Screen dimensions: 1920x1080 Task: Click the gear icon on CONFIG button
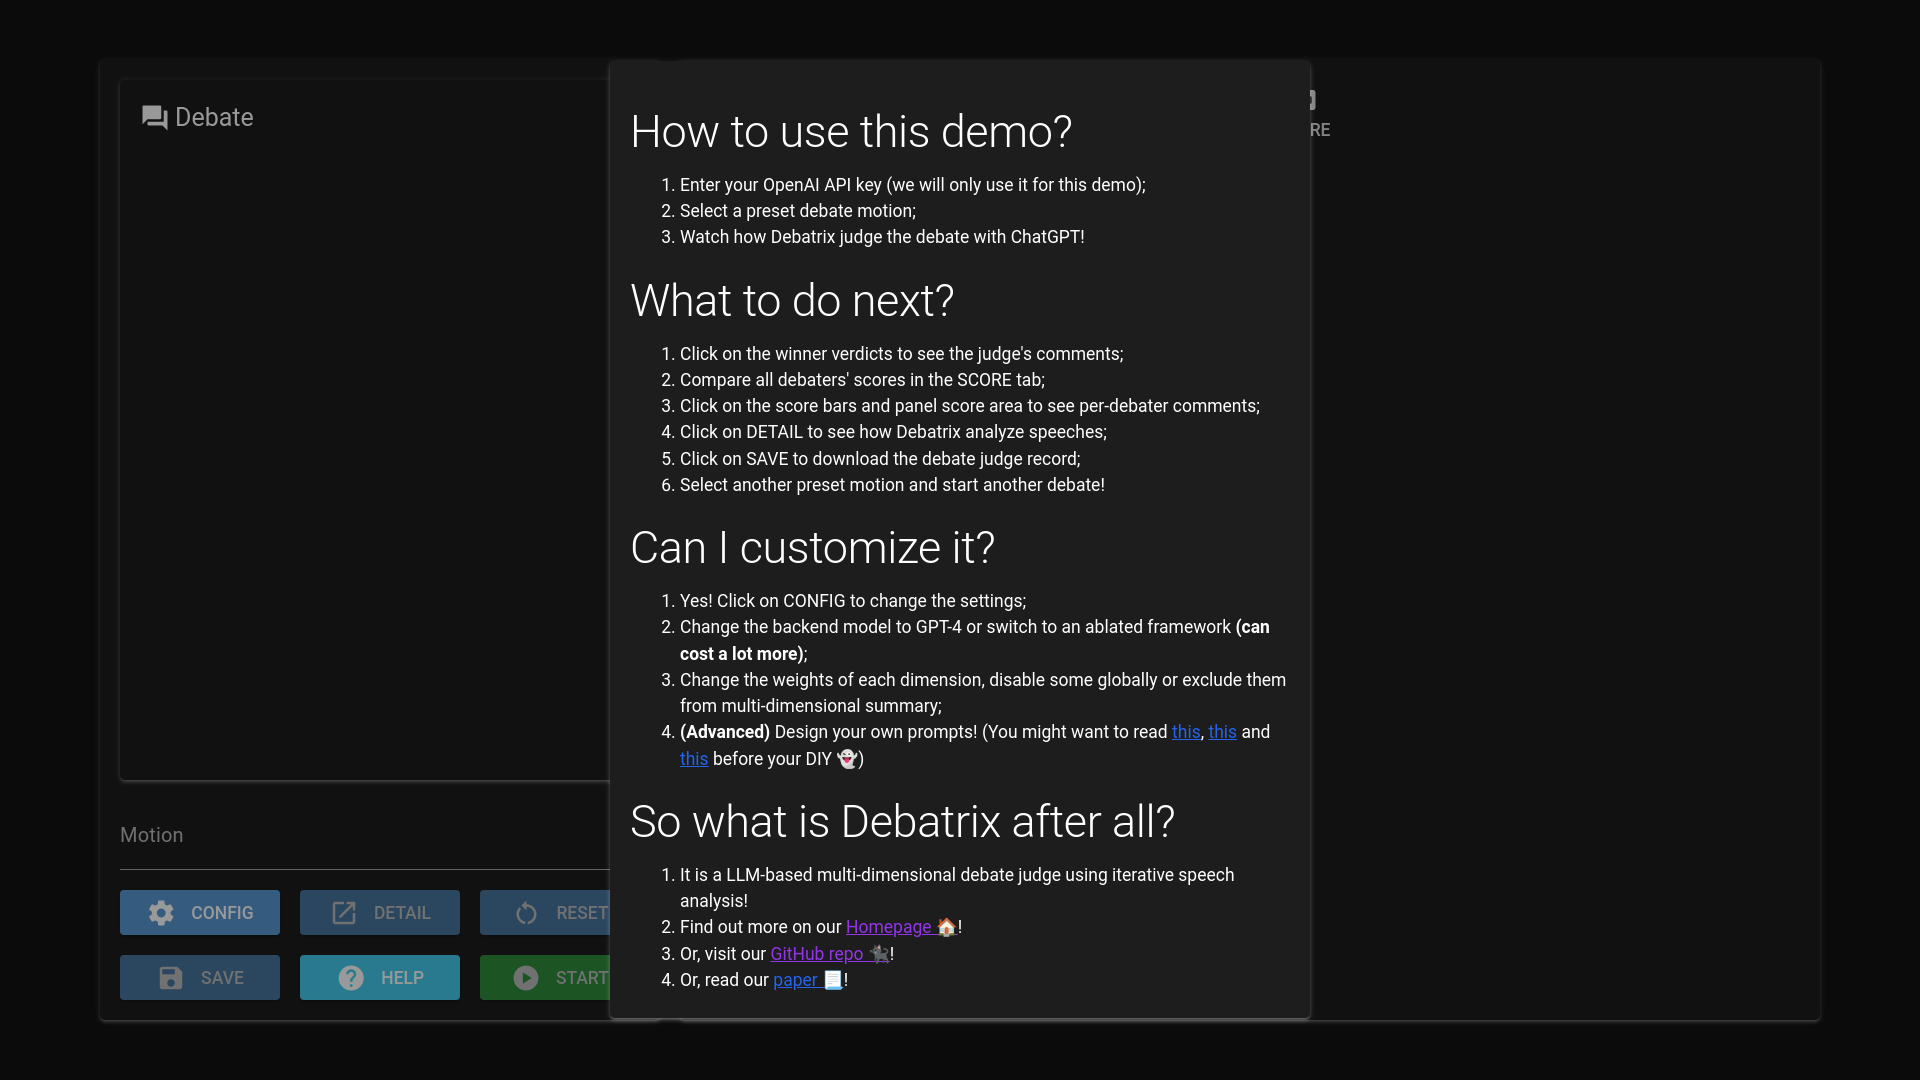[161, 913]
